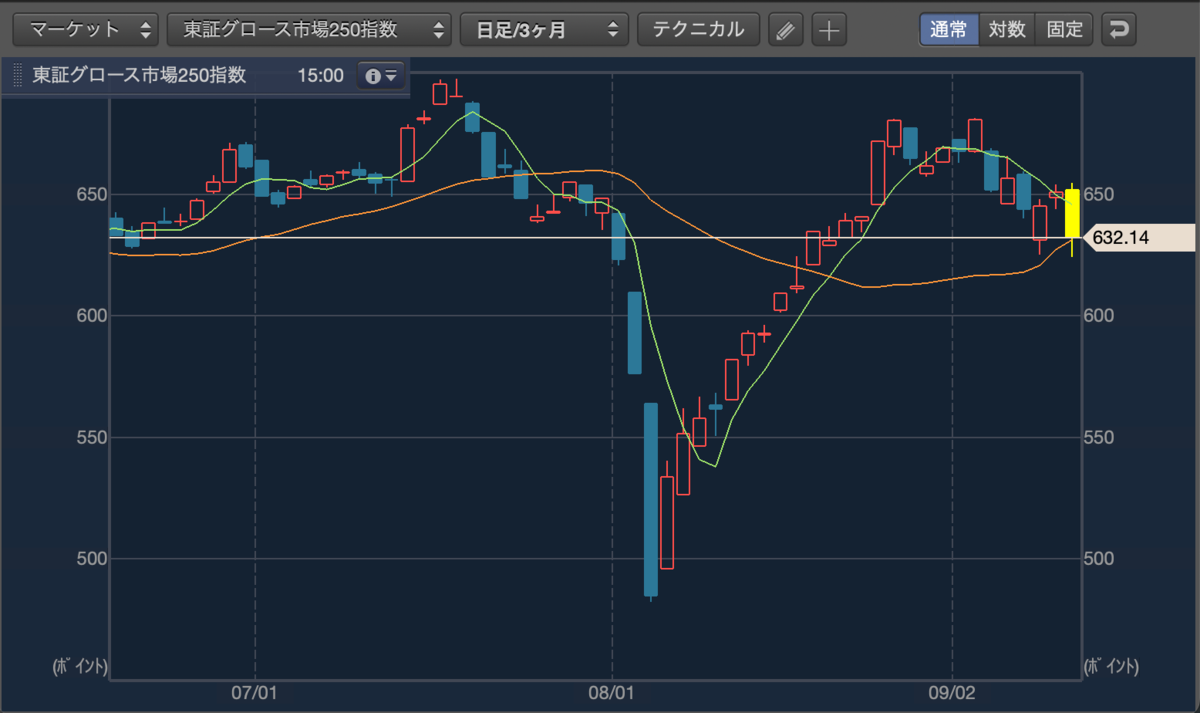Click the lowest long blue candlestick near 500
Screen dimensions: 1200x713
[651, 500]
